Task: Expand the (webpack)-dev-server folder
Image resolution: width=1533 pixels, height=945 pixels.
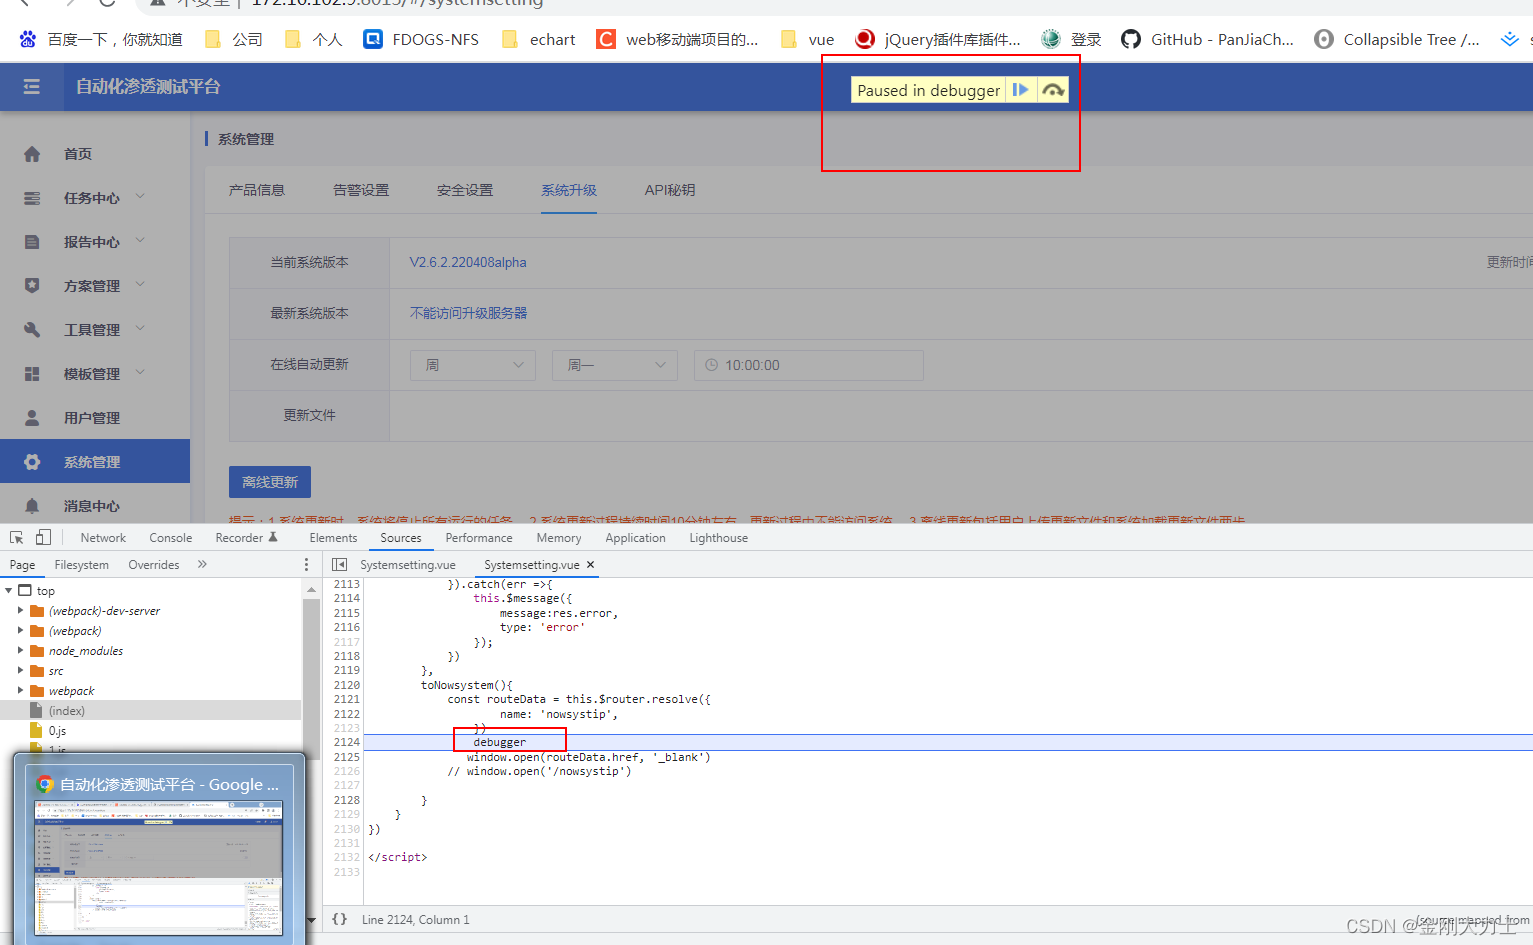Action: pos(20,611)
